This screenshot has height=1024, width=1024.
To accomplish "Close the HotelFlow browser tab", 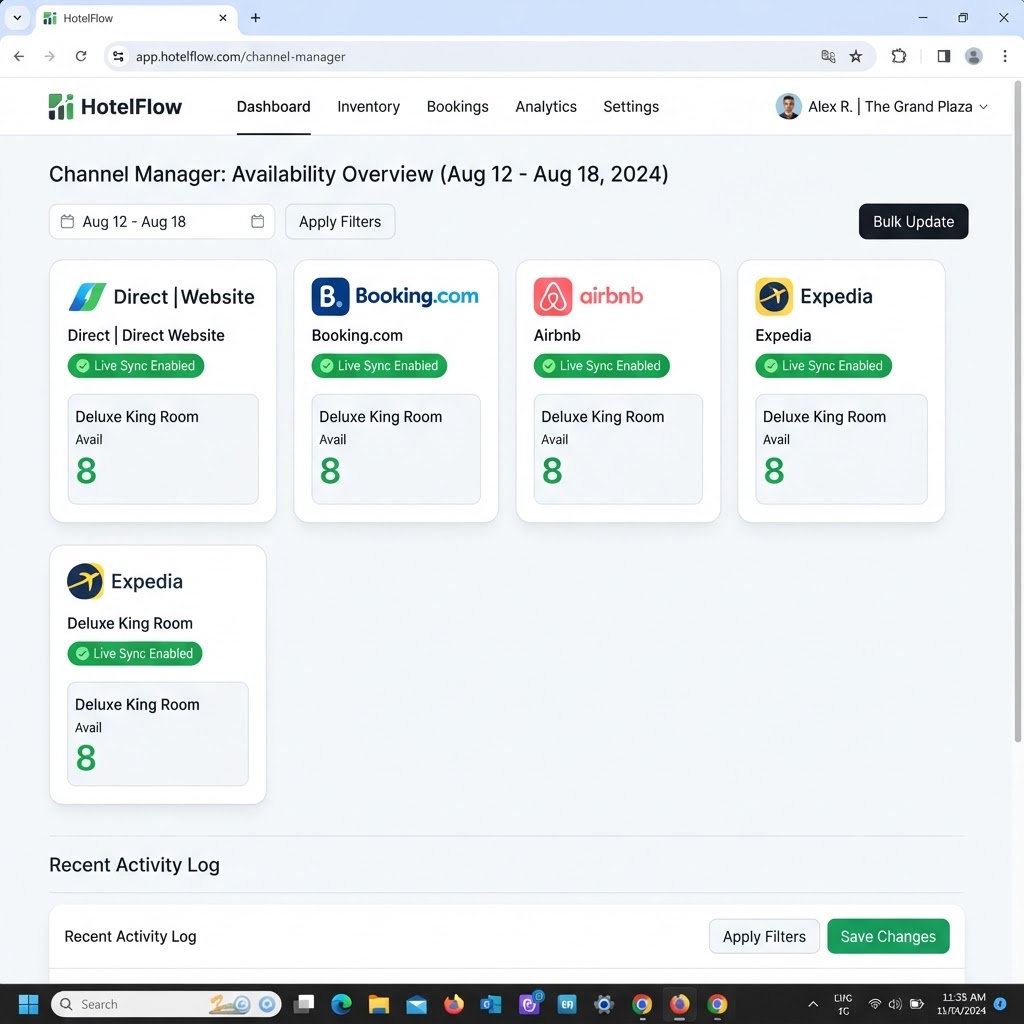I will tap(223, 18).
